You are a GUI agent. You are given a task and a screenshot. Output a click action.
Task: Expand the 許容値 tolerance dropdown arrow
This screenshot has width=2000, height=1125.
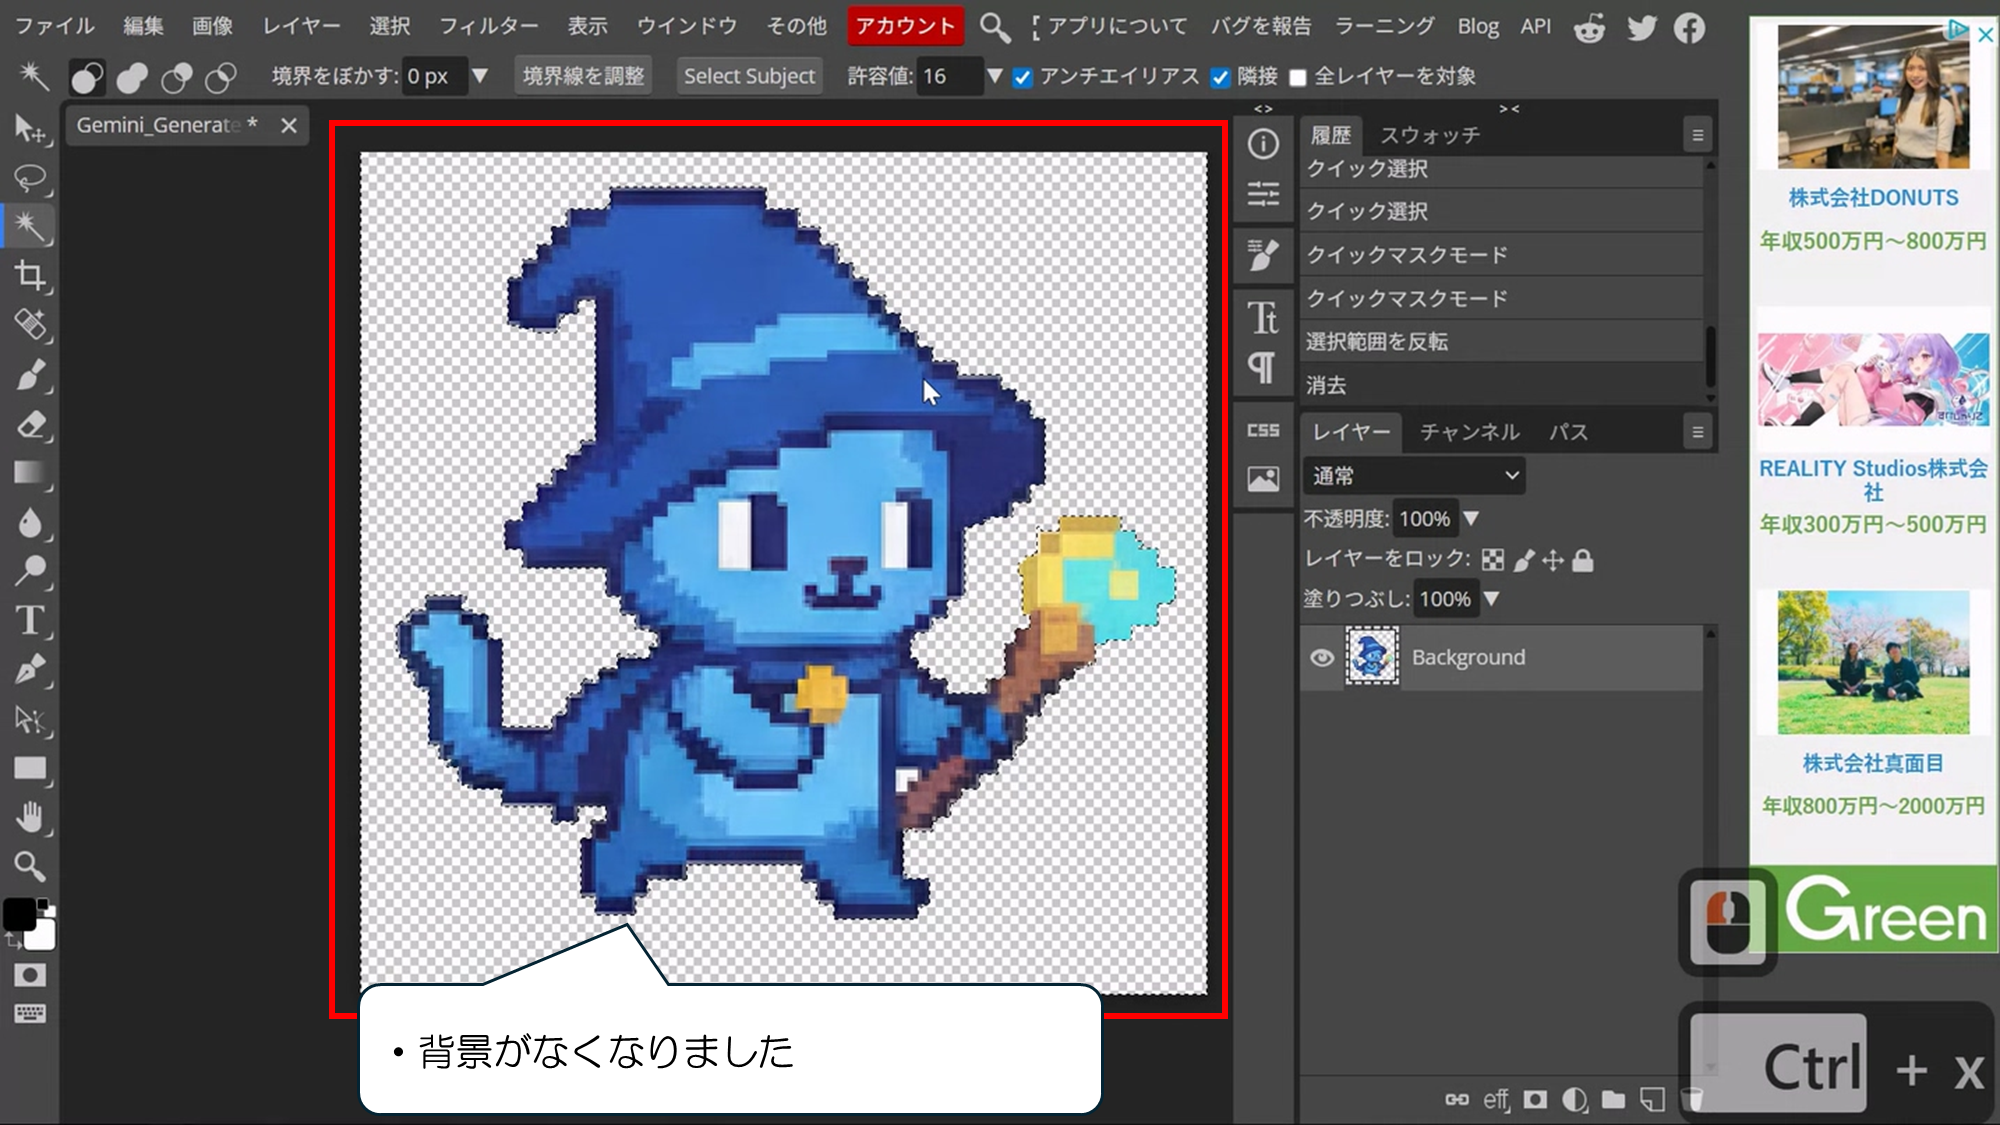point(994,76)
